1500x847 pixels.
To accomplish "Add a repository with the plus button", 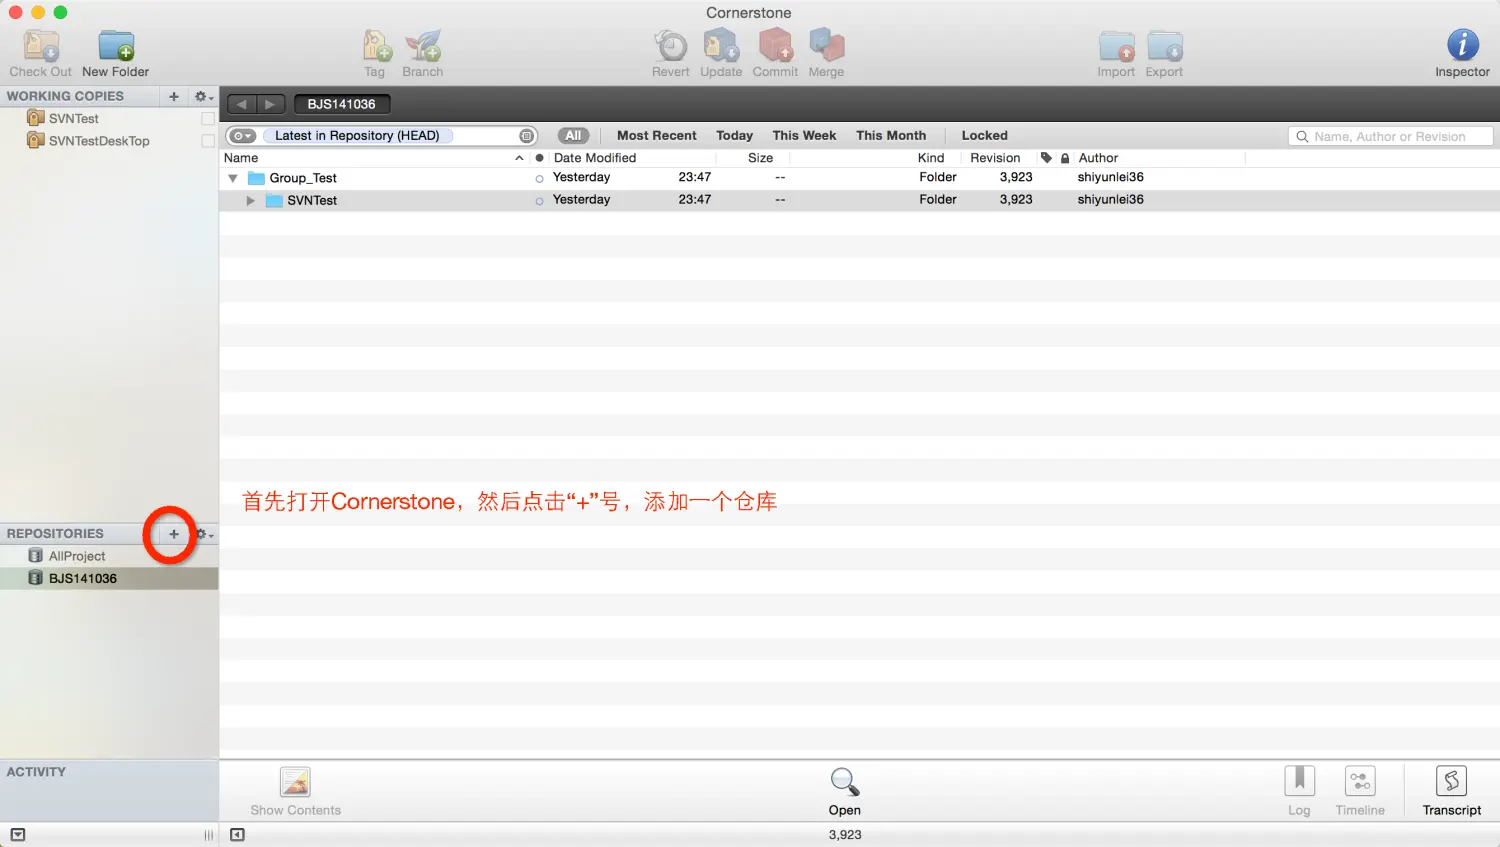I will point(174,534).
